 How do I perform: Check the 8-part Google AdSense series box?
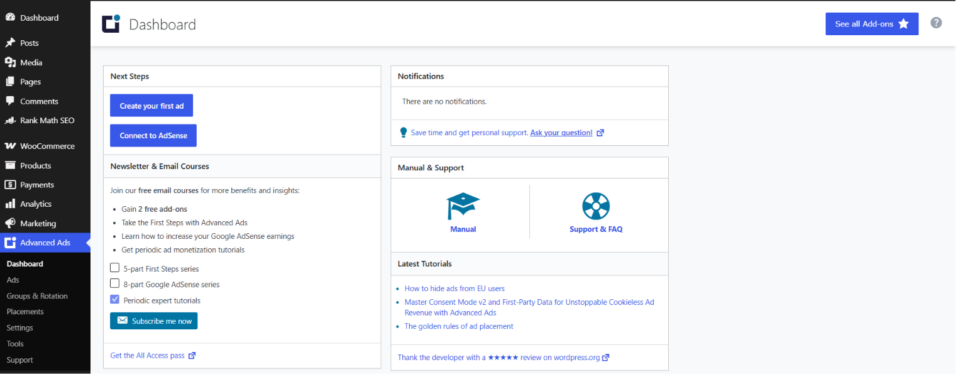[115, 284]
